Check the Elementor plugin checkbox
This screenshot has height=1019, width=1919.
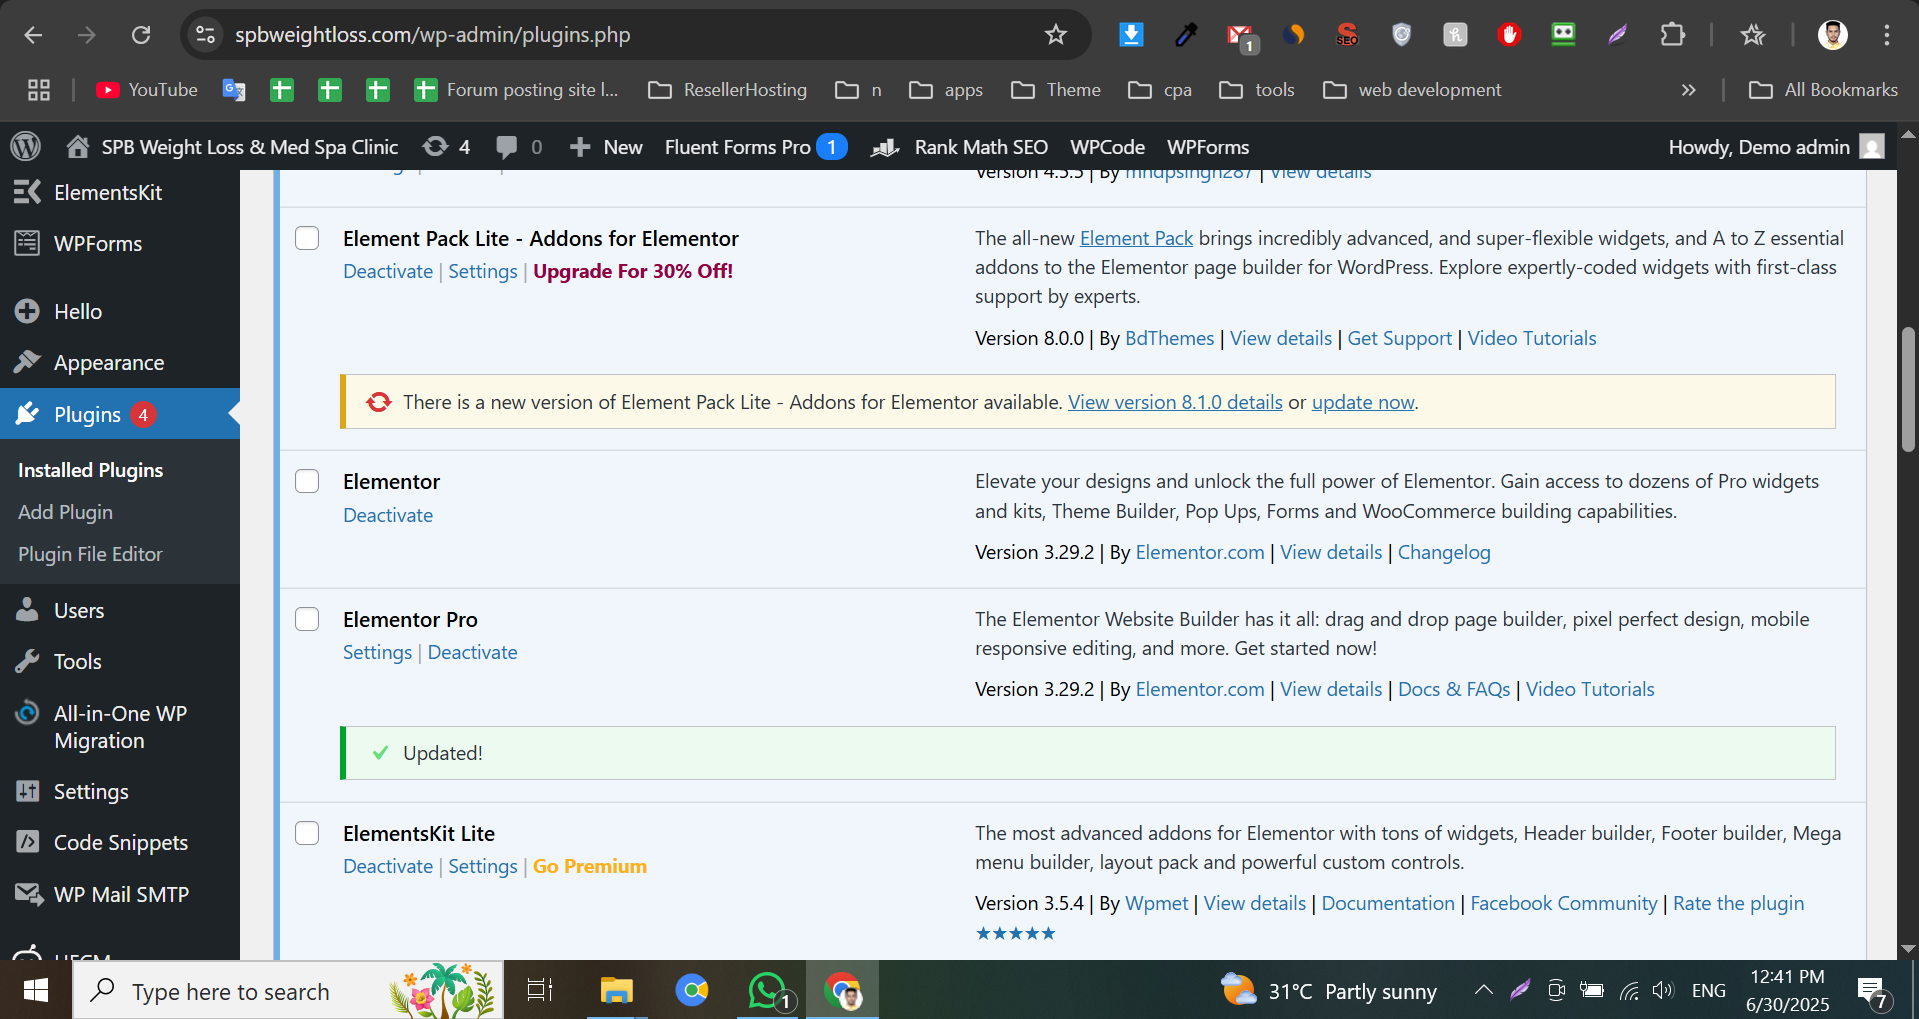tap(307, 481)
